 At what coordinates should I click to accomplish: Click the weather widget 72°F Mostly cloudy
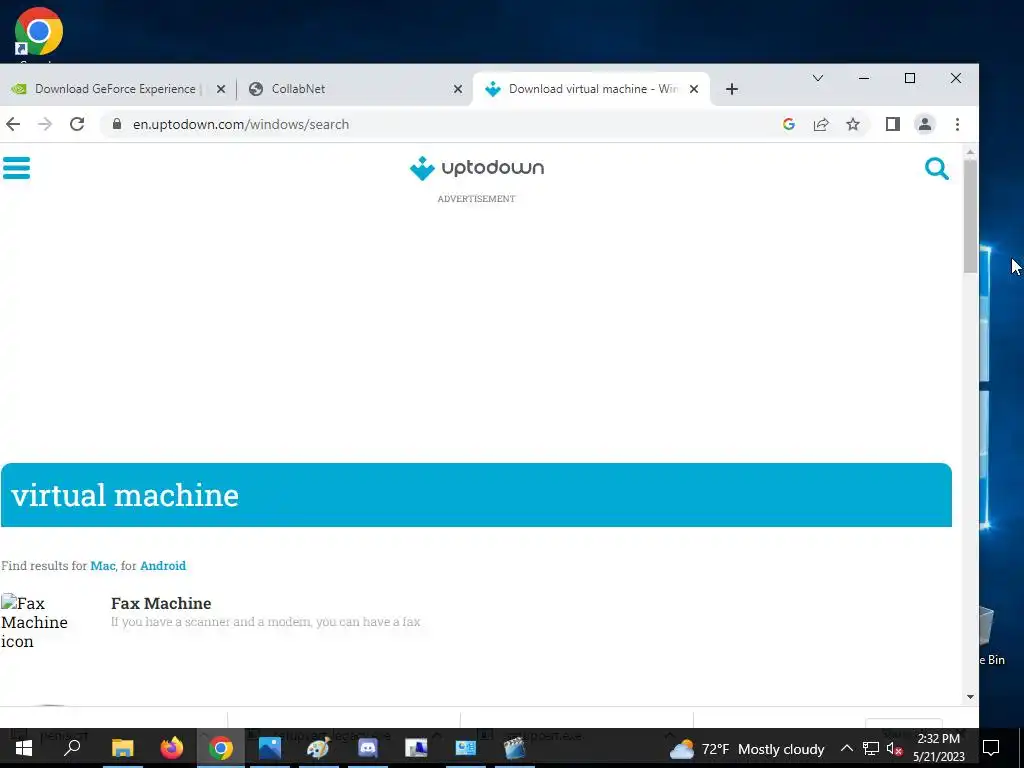[747, 749]
